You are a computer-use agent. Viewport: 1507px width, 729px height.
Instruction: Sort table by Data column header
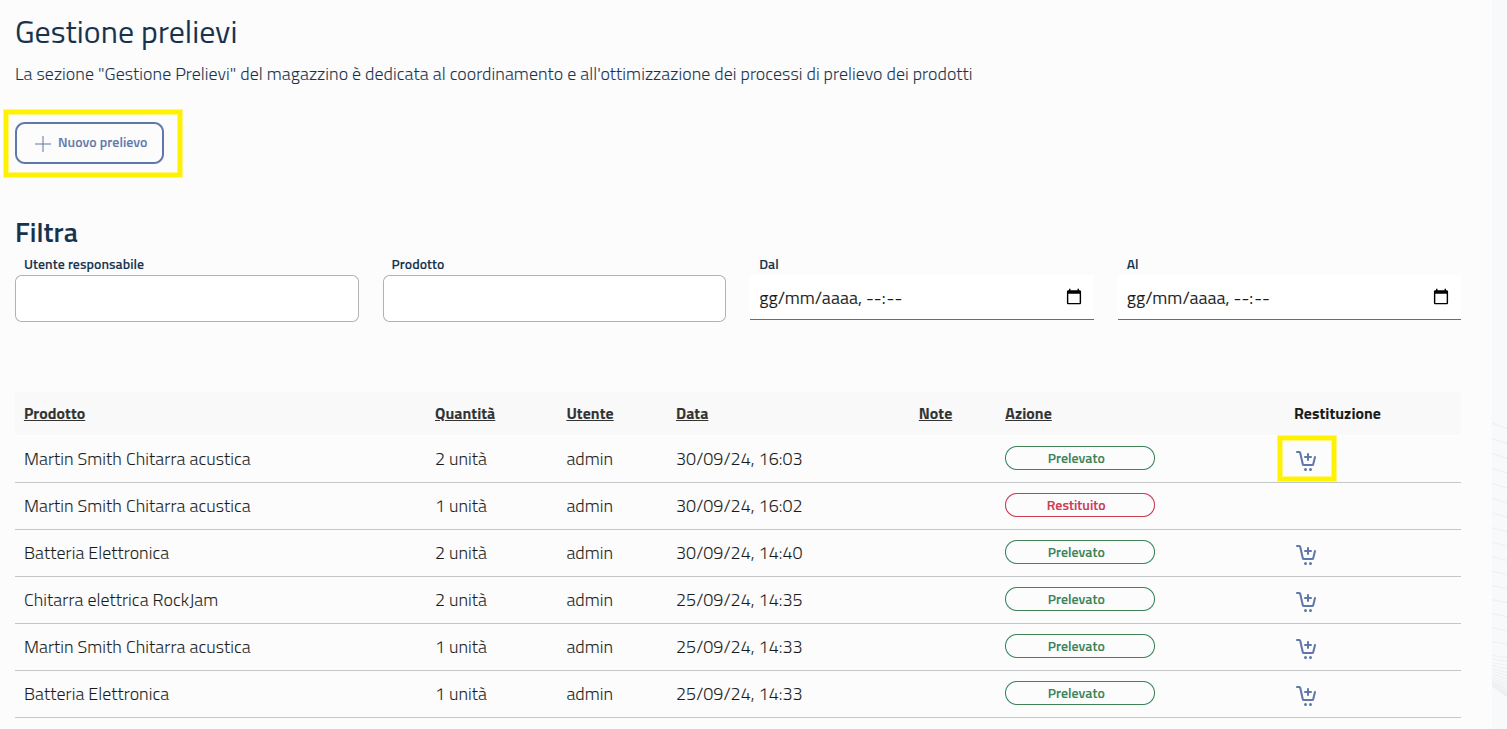click(692, 414)
